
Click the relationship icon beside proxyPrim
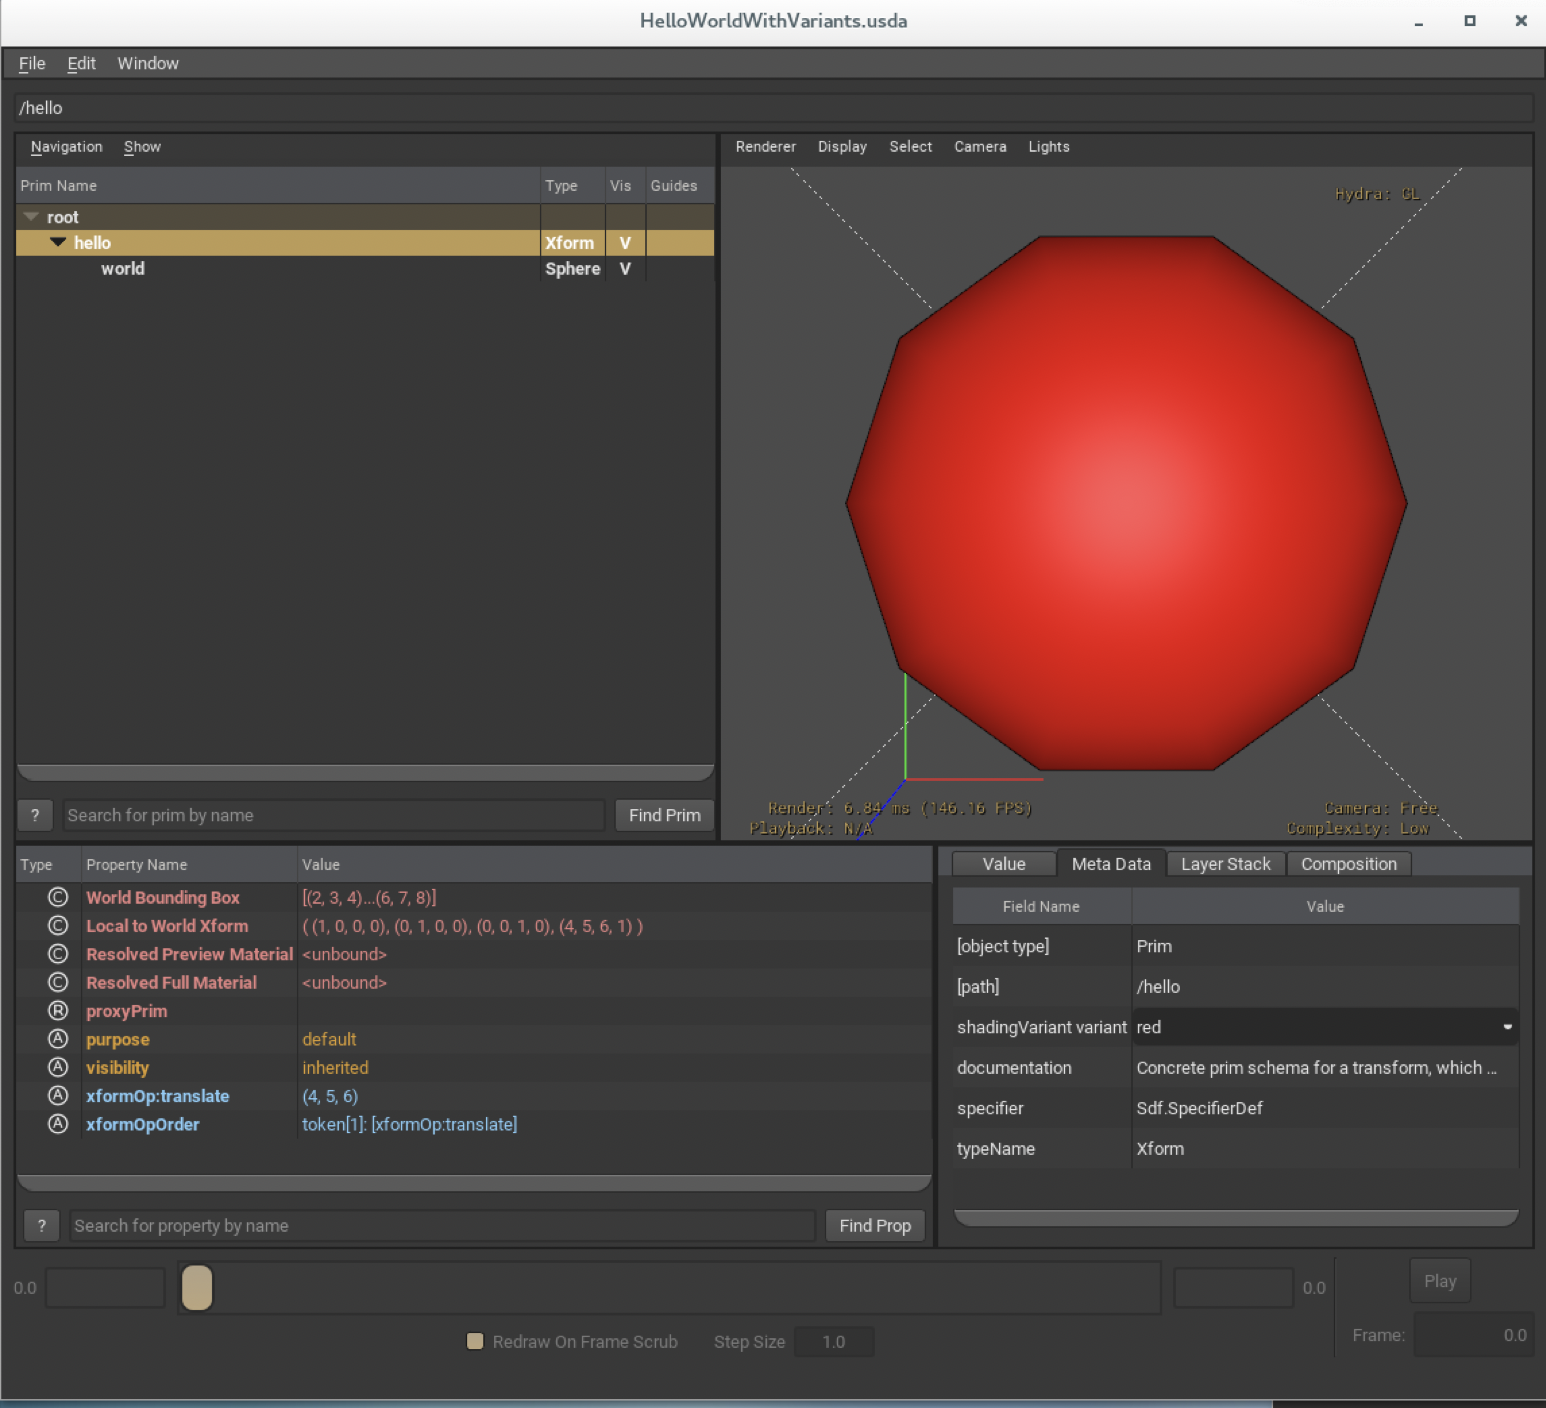click(58, 1011)
